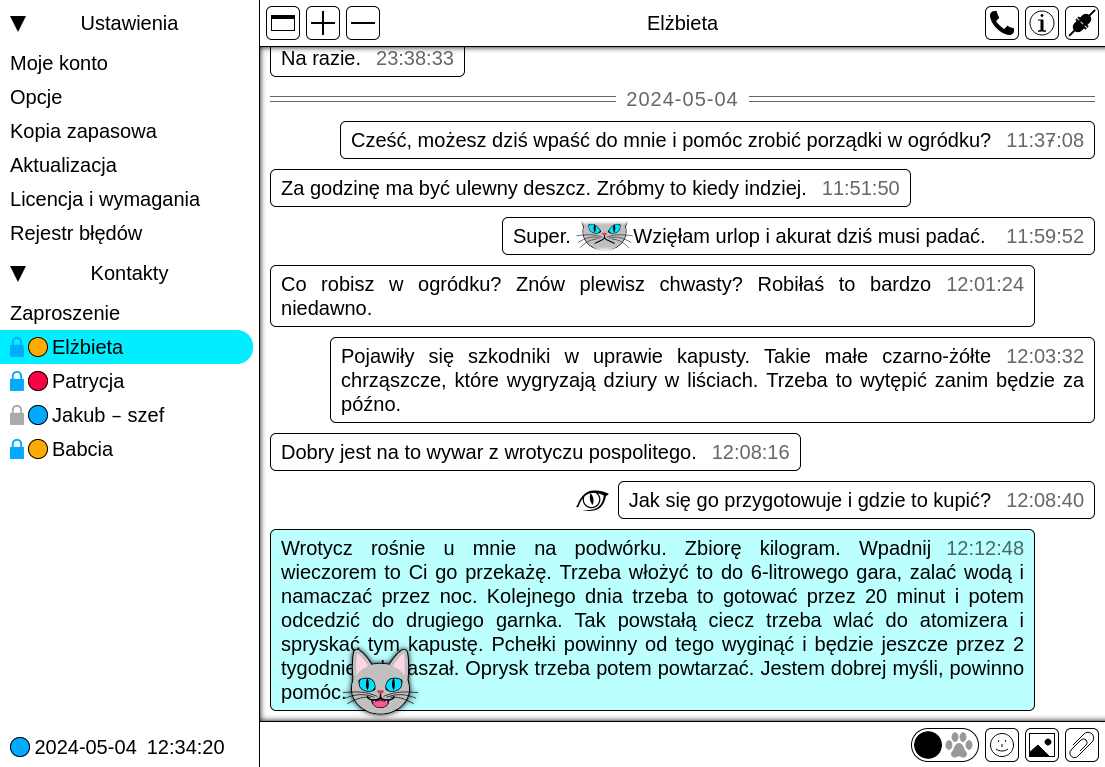Click the send image icon
The image size is (1105, 767).
click(x=1042, y=744)
